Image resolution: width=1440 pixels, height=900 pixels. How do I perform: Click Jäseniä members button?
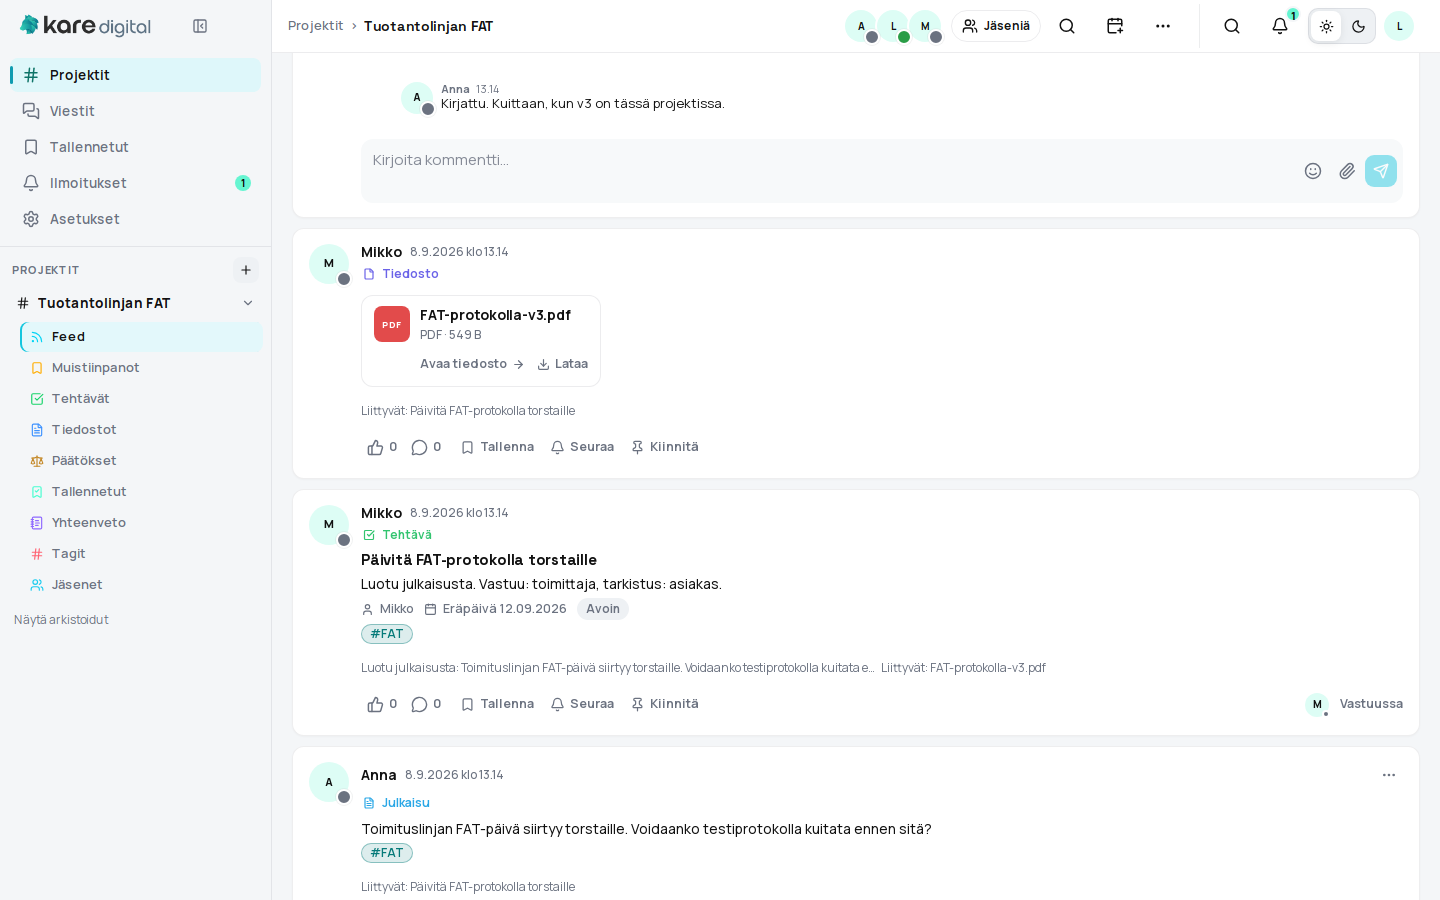click(x=996, y=26)
